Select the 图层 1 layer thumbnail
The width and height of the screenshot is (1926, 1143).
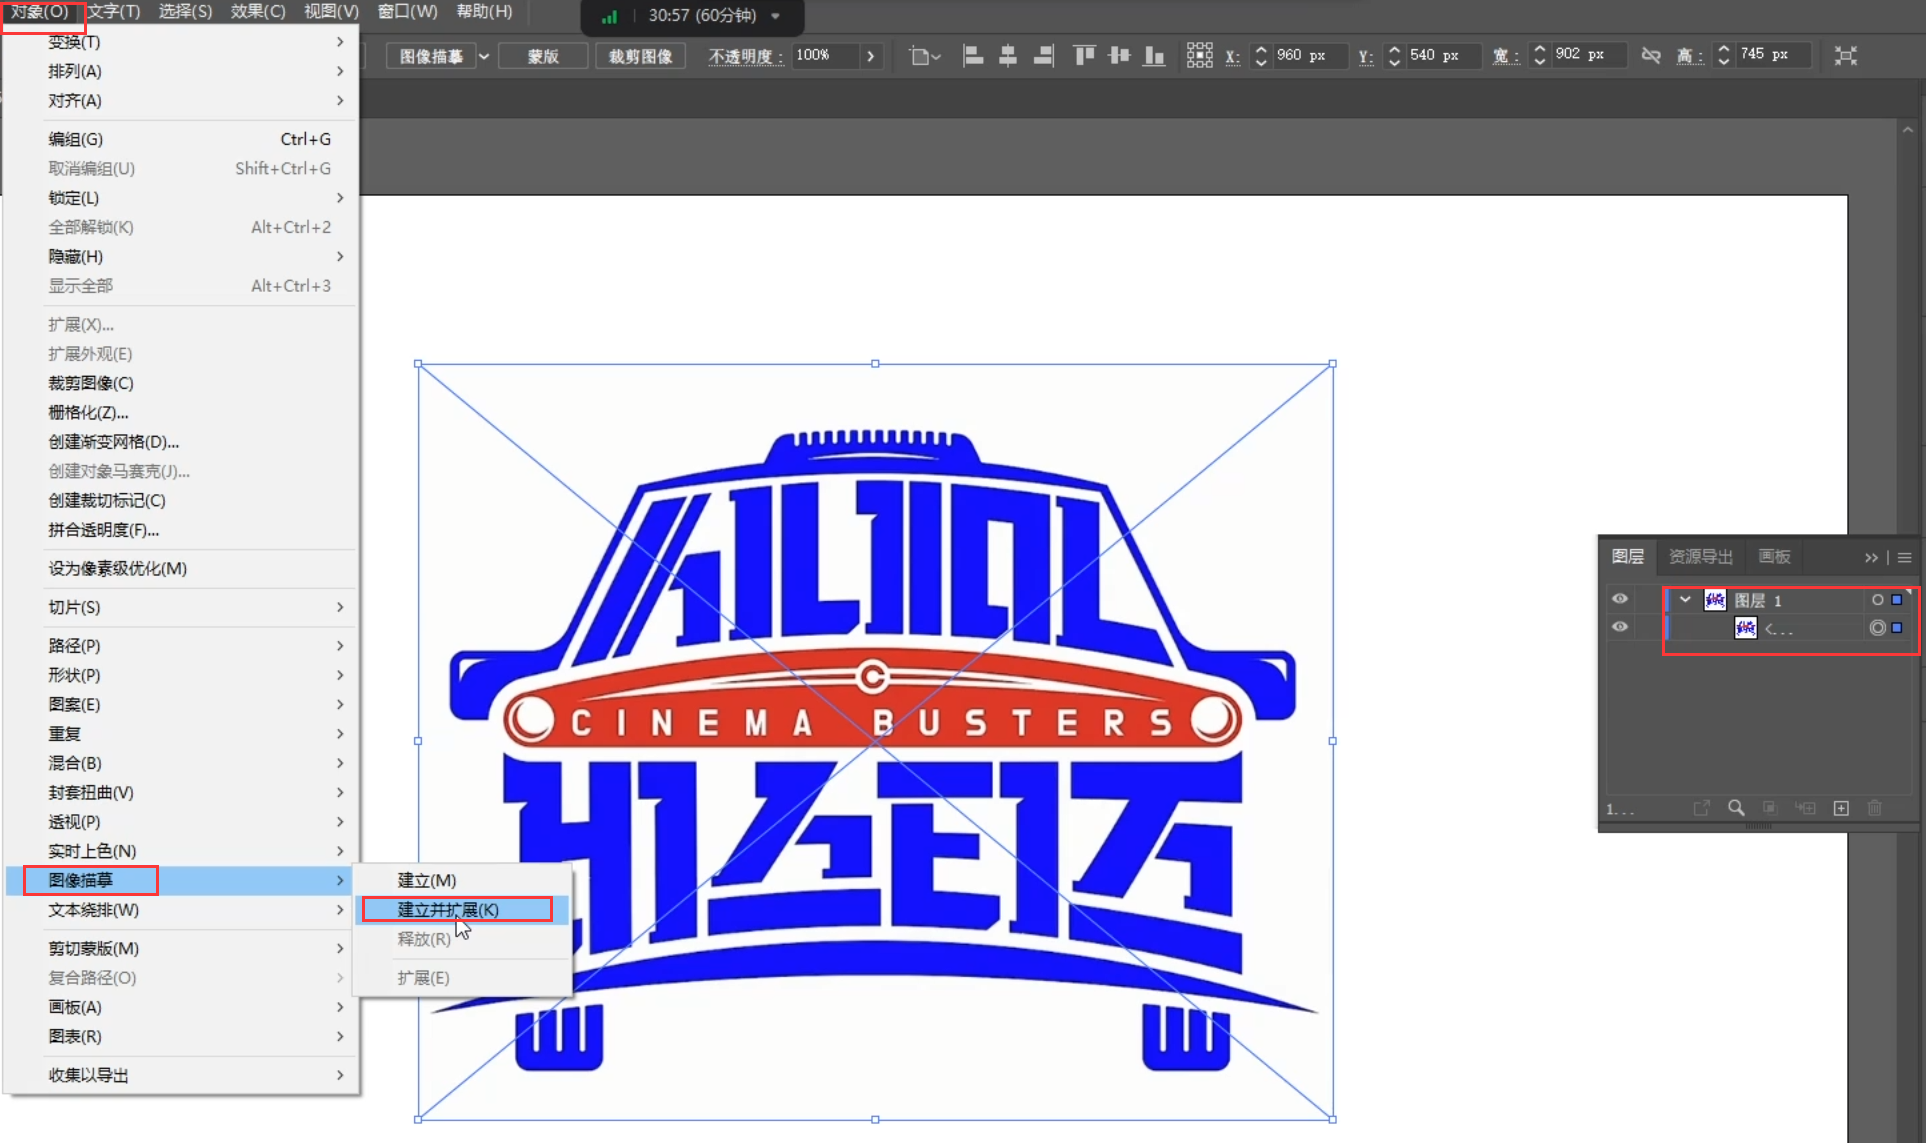[1715, 600]
